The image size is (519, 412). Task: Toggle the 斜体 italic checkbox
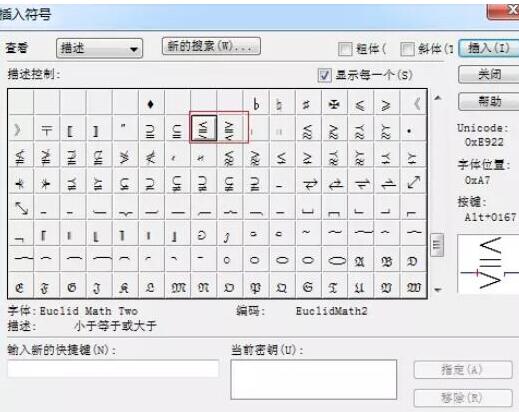click(407, 49)
